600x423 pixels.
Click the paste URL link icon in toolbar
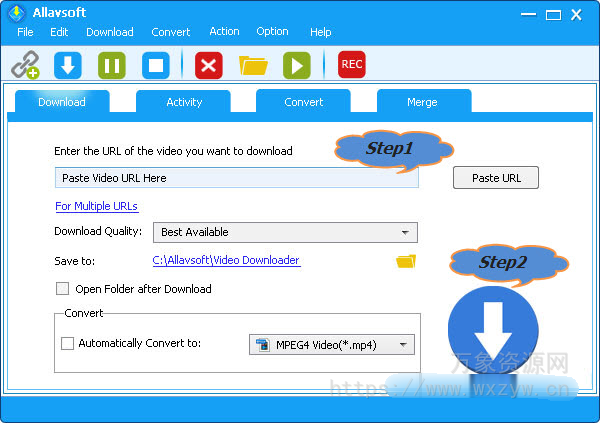tap(25, 65)
